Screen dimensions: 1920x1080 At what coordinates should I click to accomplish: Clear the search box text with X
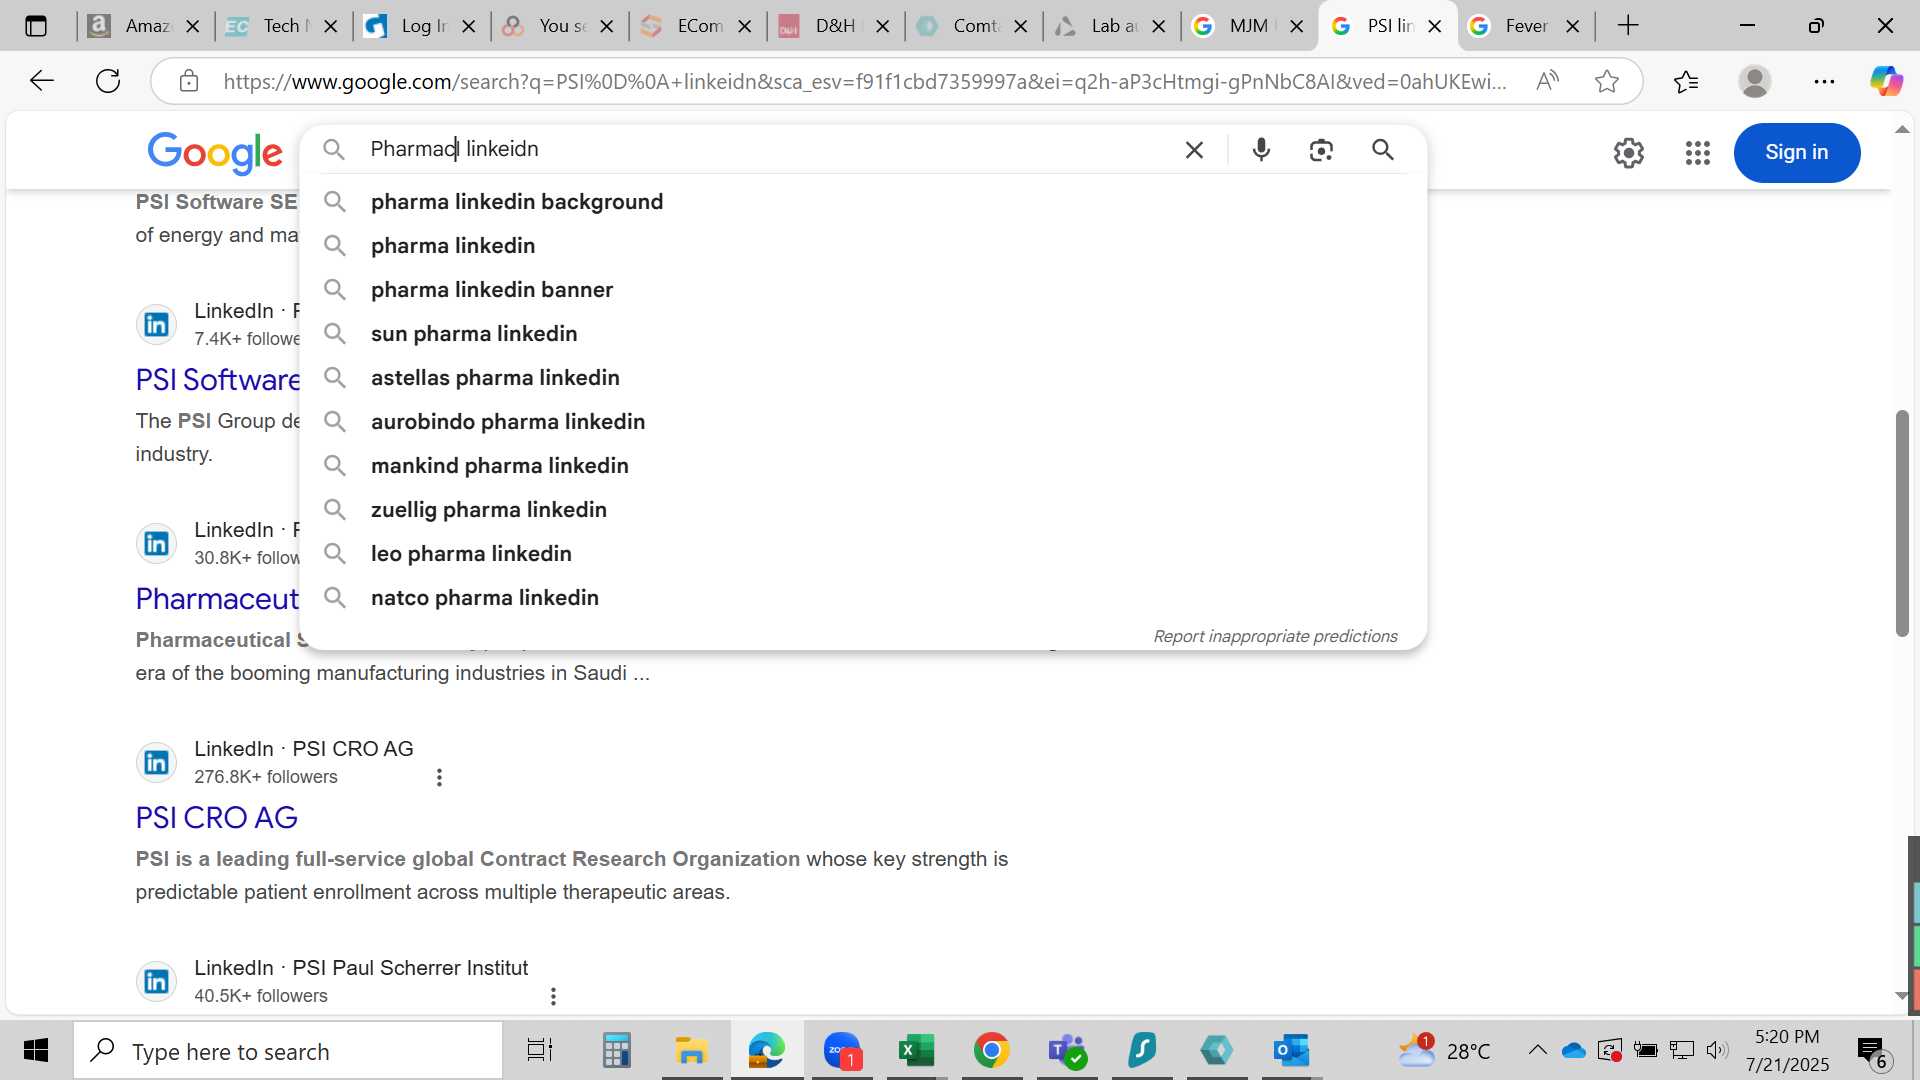tap(1194, 150)
